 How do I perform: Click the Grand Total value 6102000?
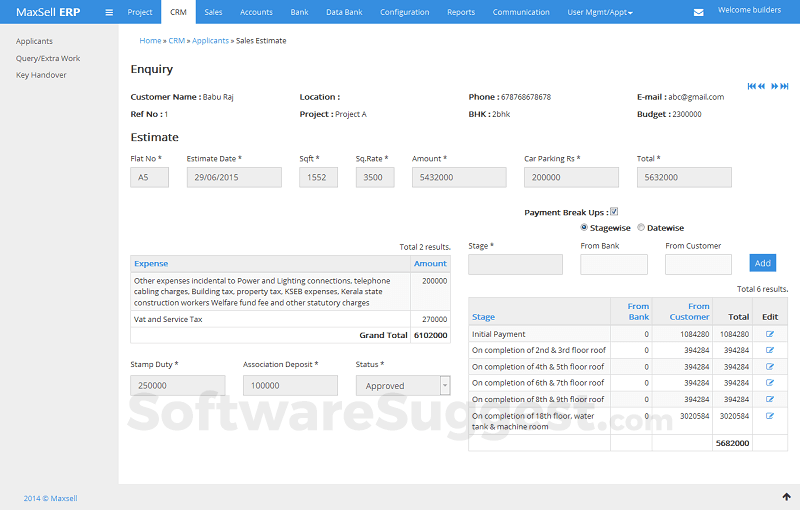(x=431, y=335)
